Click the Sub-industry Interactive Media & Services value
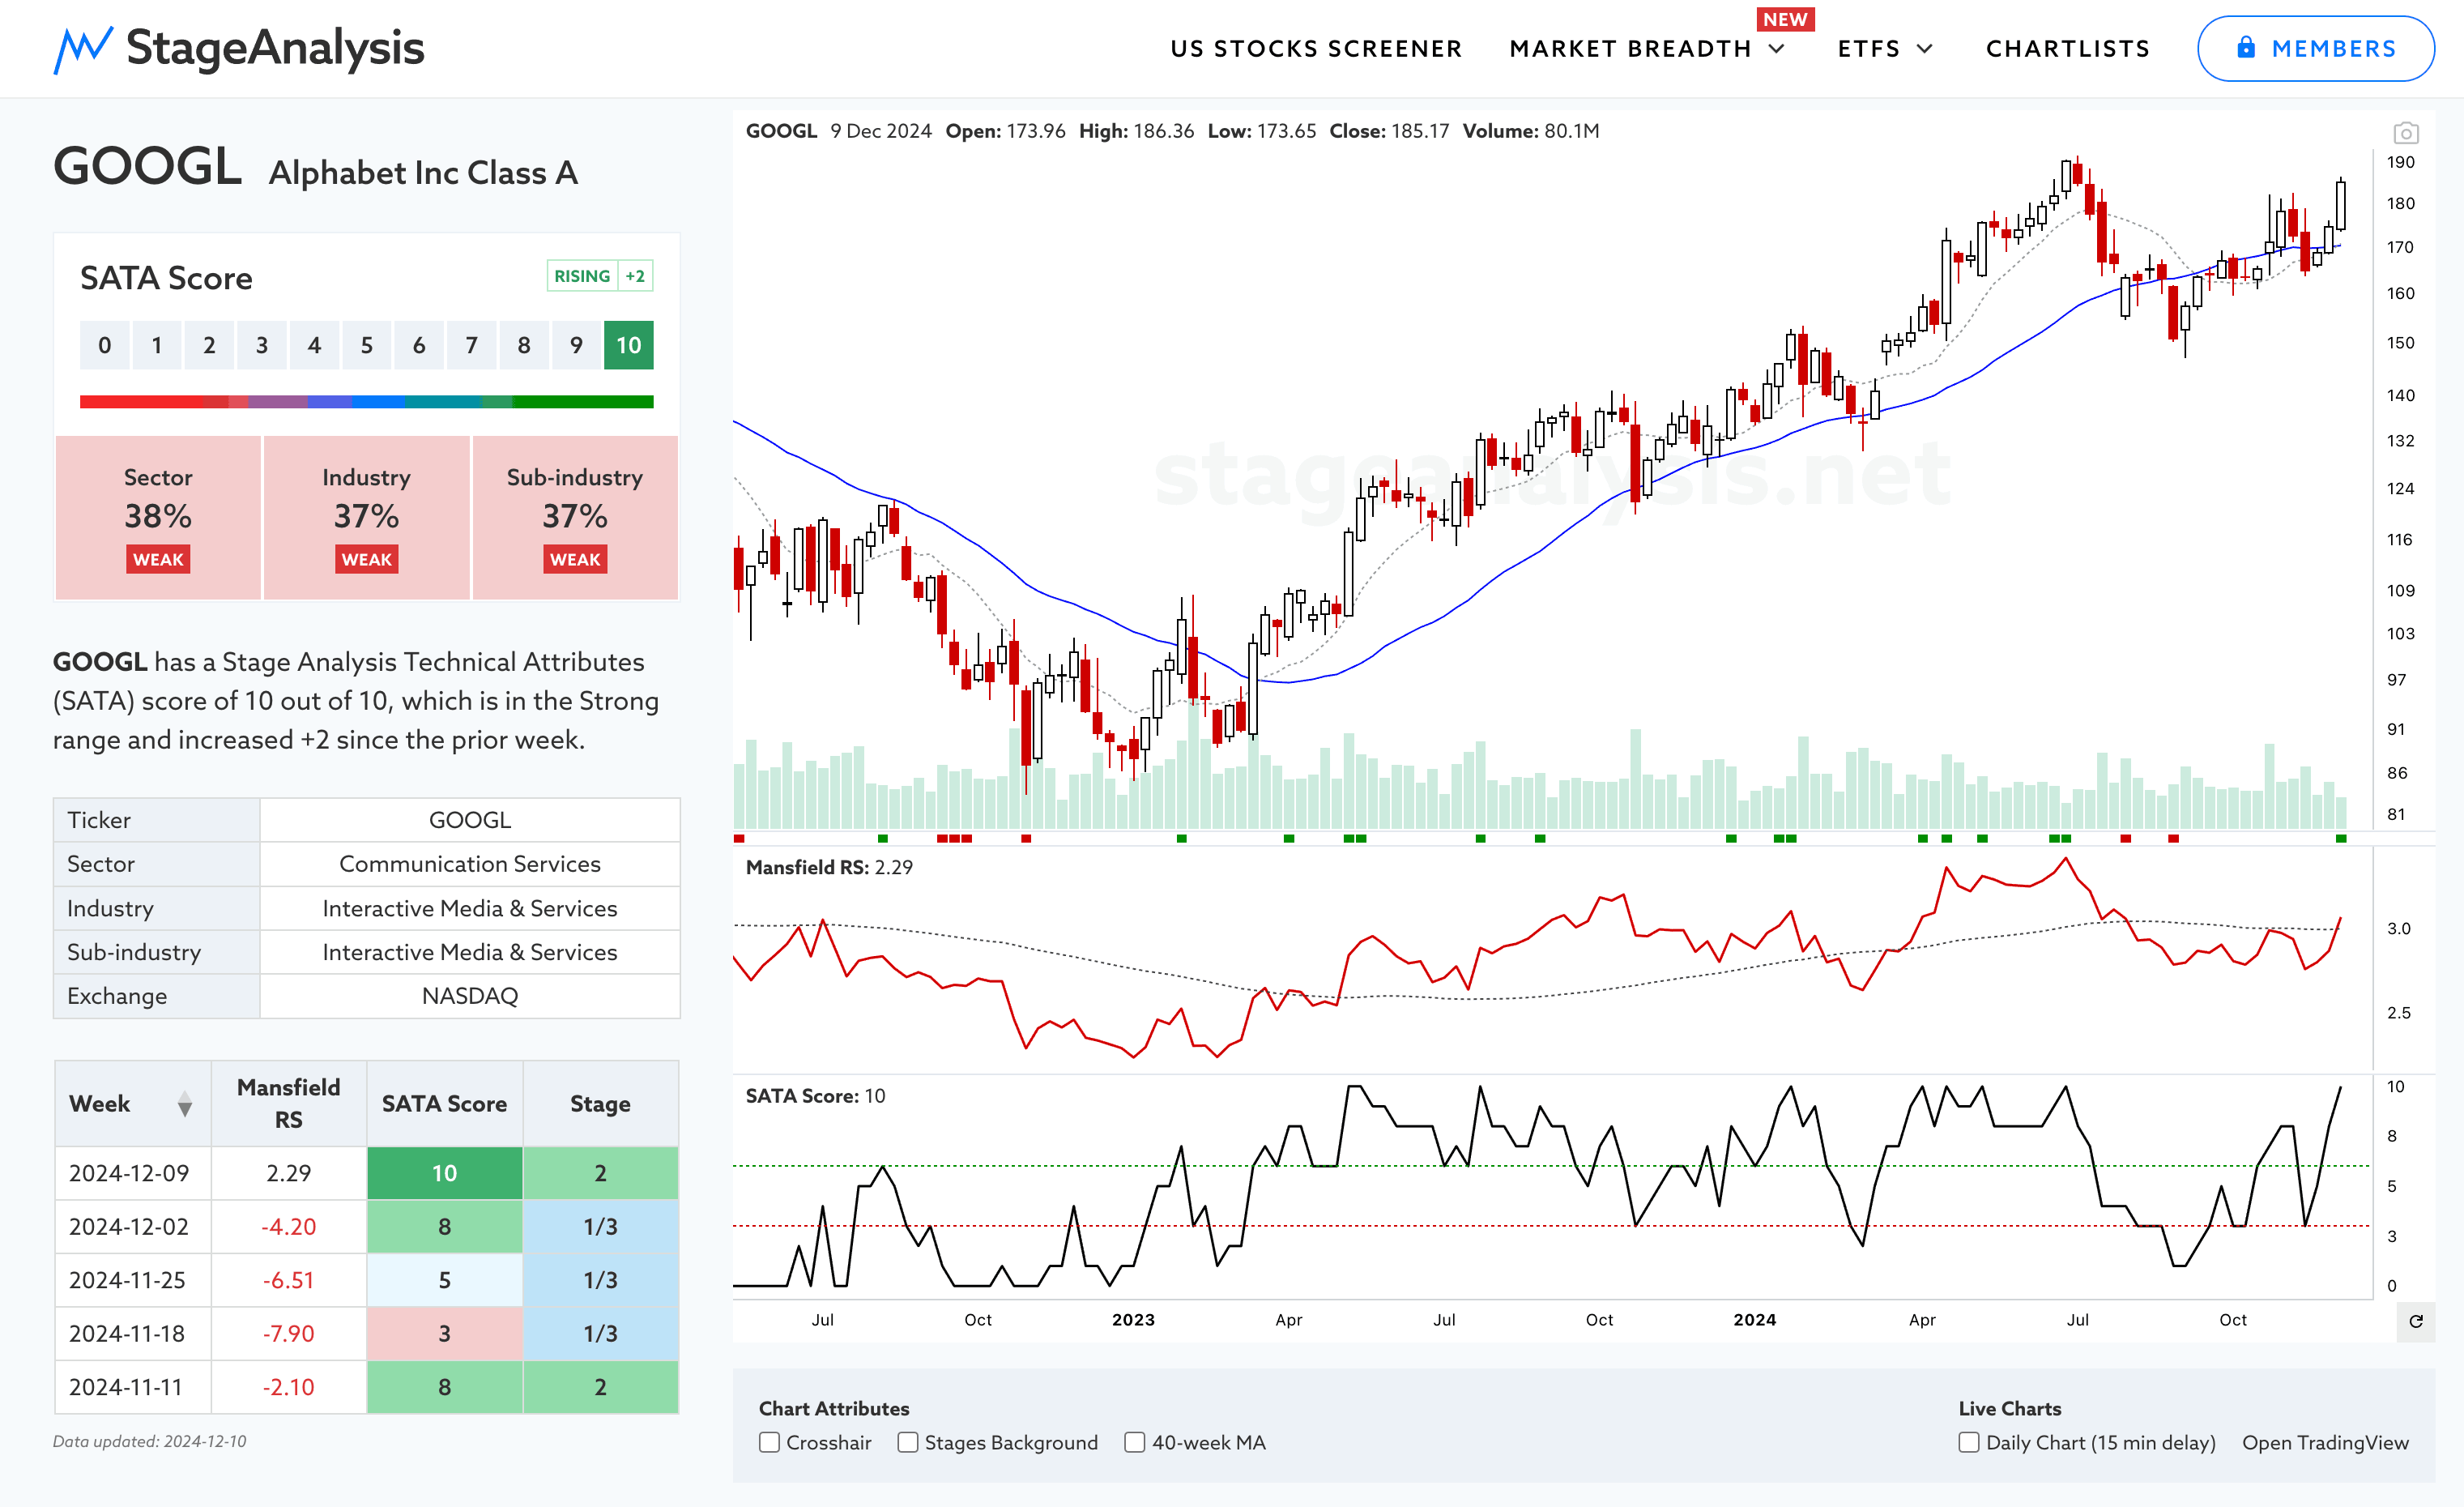The width and height of the screenshot is (2464, 1507). (x=470, y=952)
